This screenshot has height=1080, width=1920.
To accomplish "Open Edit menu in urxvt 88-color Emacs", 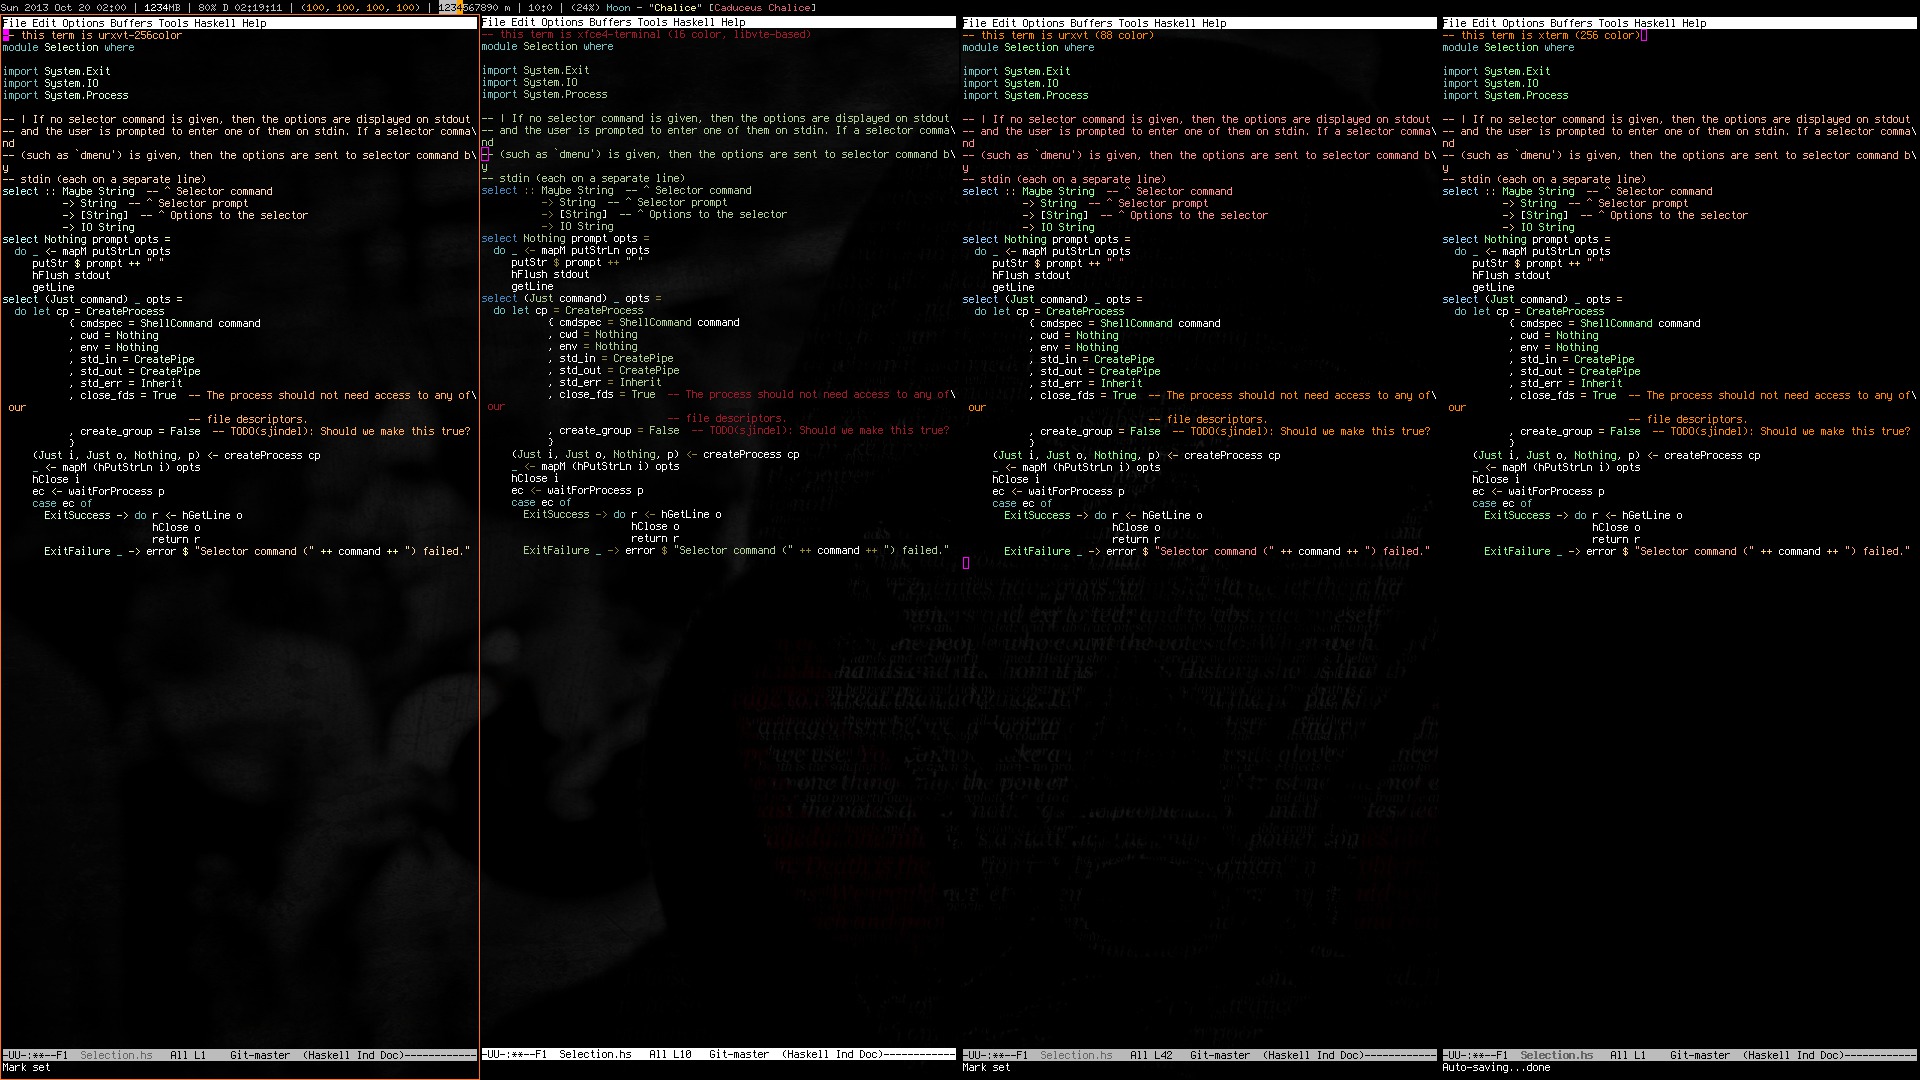I will 1003,22.
